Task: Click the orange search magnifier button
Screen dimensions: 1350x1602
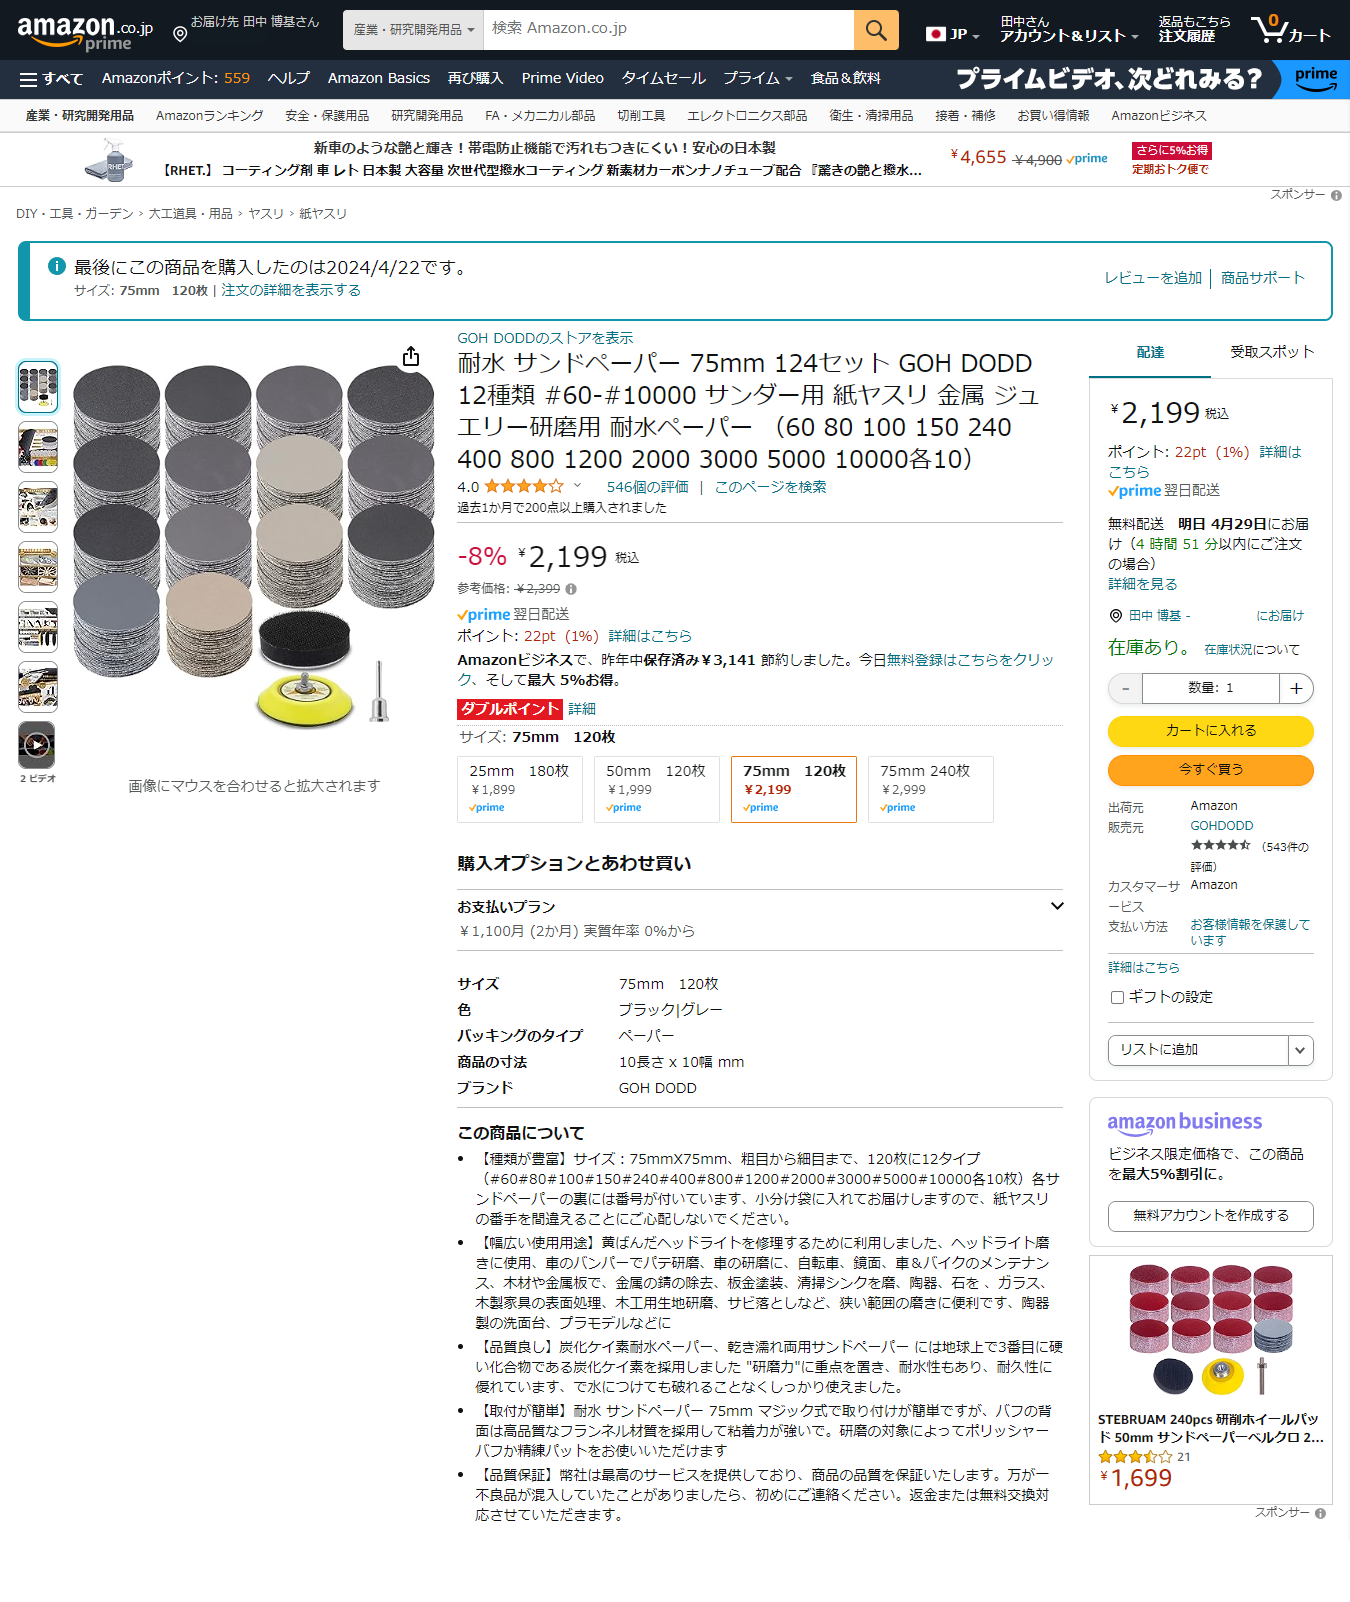Action: point(876,30)
